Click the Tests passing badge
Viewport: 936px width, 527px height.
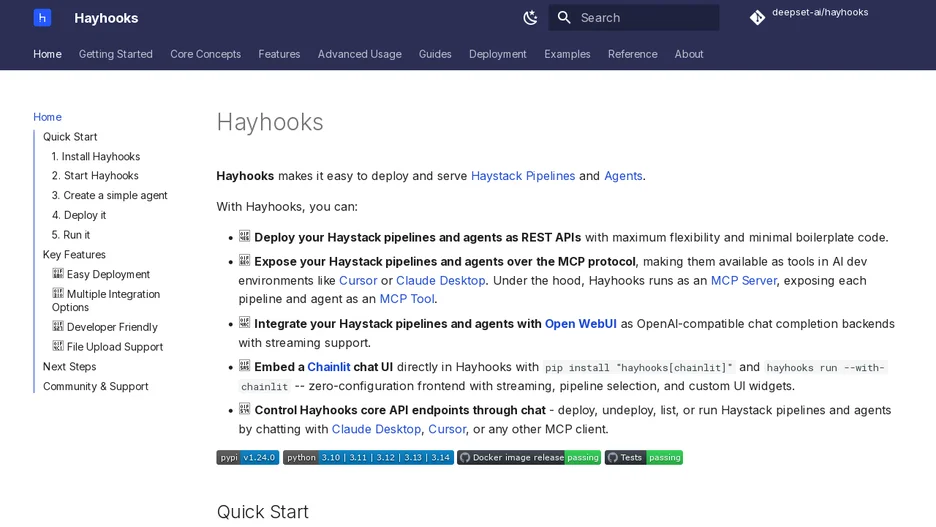coord(644,457)
